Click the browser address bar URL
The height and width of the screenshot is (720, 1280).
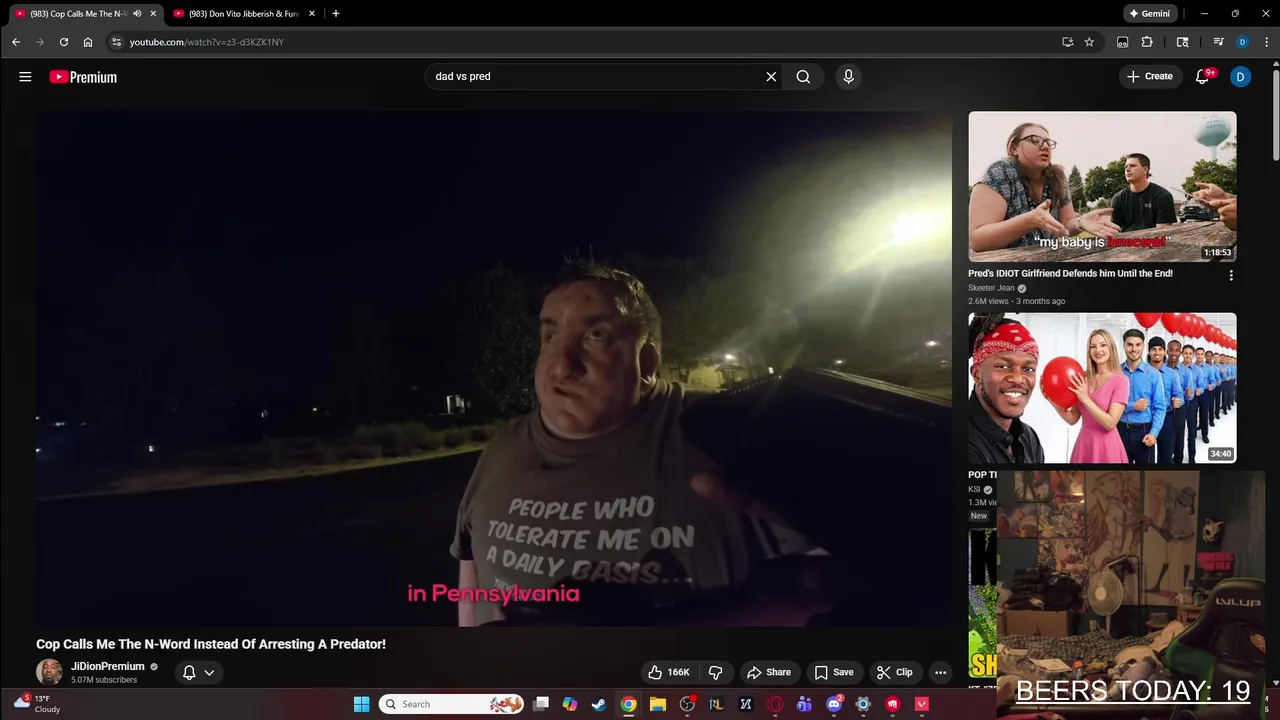[207, 42]
